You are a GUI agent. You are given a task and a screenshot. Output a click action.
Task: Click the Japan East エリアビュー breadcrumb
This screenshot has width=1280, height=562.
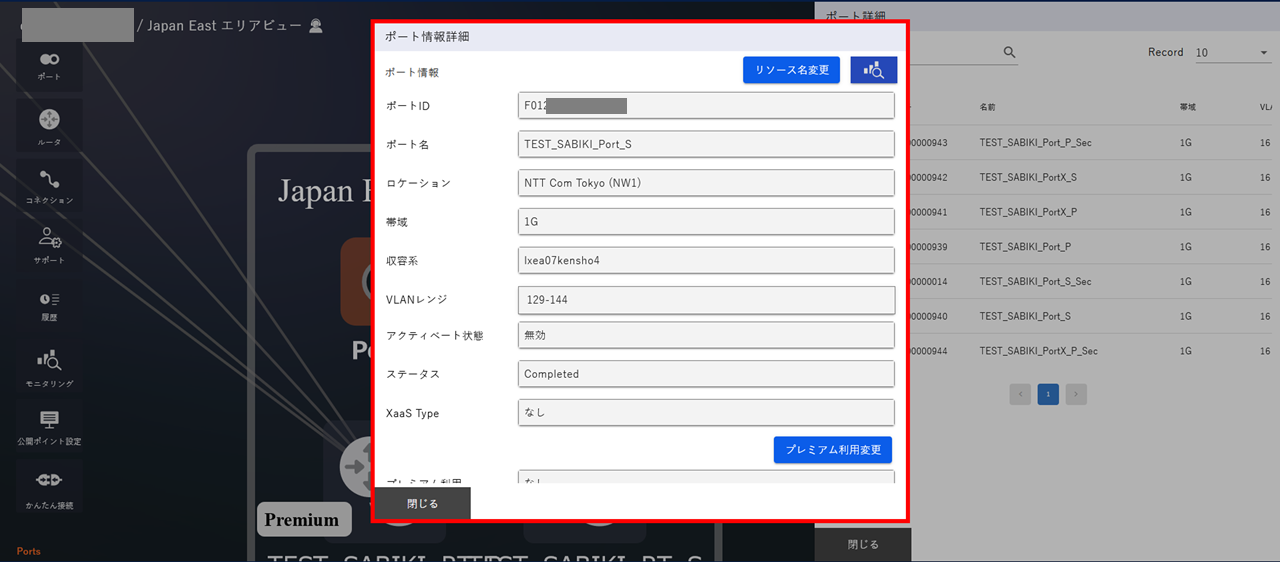[x=225, y=26]
